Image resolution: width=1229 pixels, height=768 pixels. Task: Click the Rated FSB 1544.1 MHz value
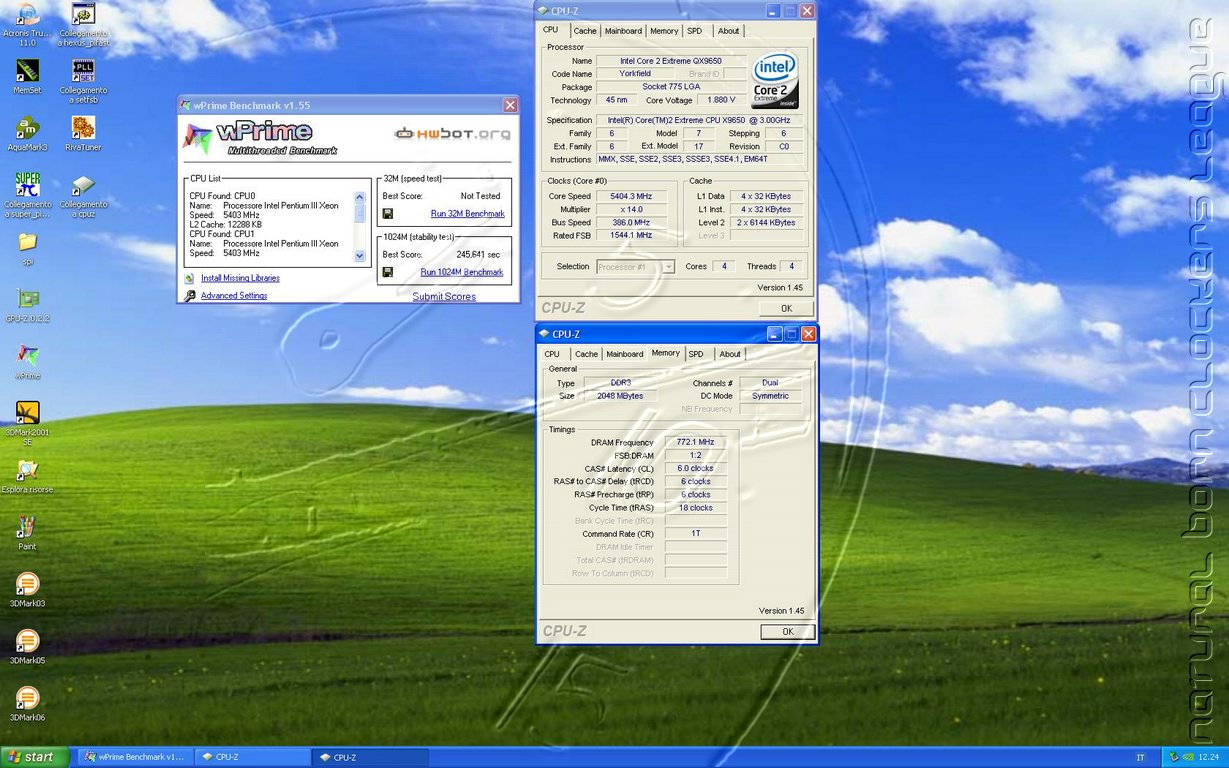631,235
